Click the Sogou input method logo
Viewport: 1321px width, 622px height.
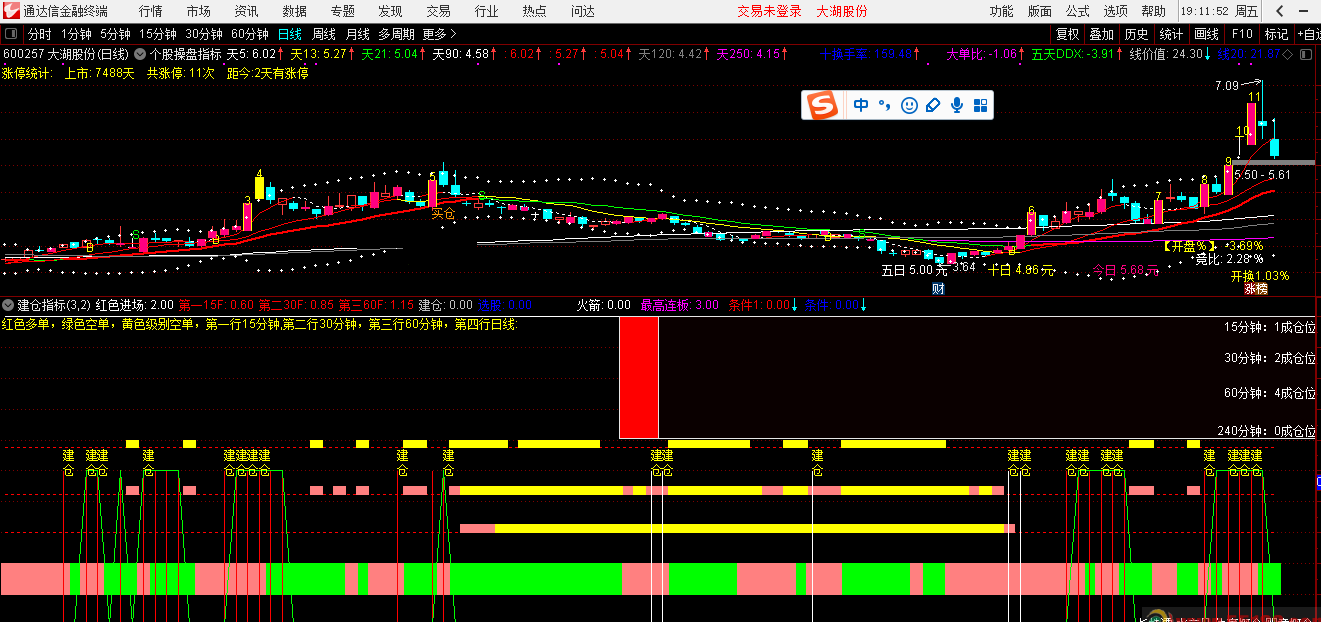pyautogui.click(x=822, y=104)
